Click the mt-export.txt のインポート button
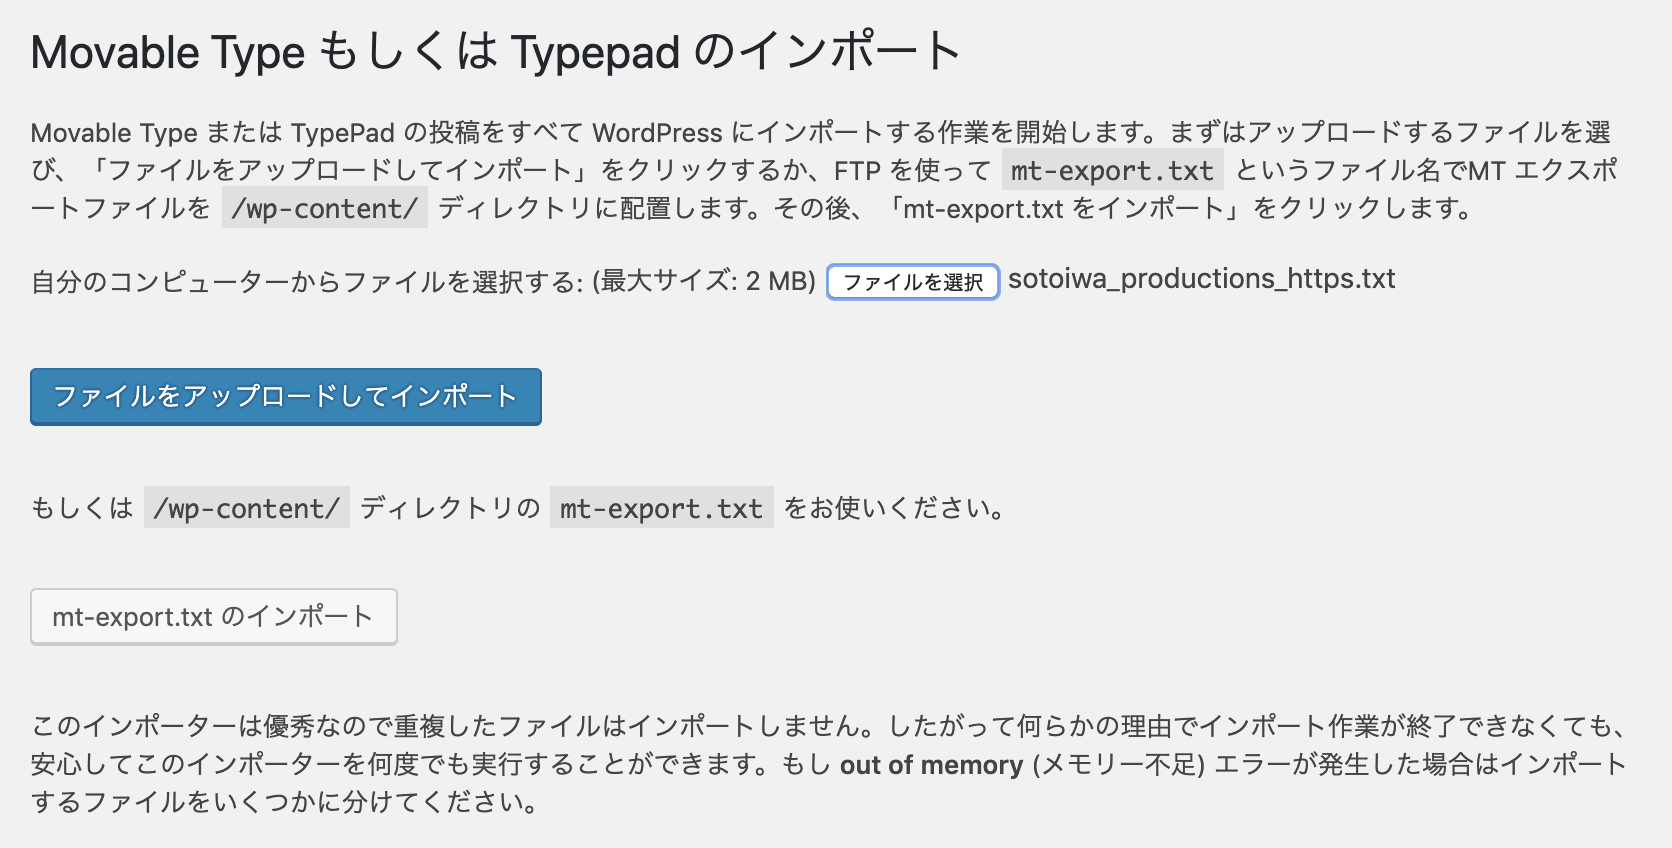The height and width of the screenshot is (848, 1672). [214, 617]
